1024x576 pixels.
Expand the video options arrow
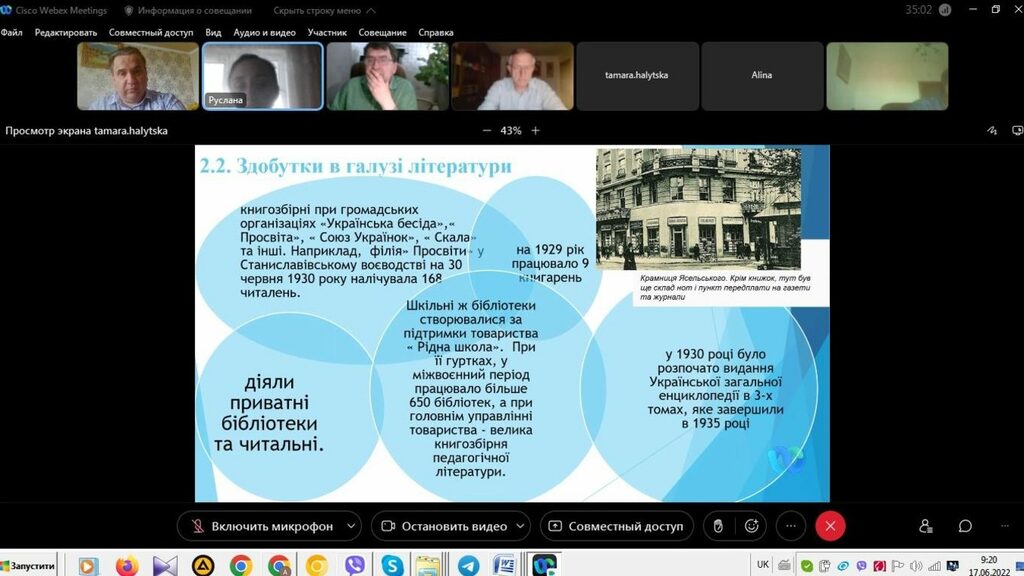pyautogui.click(x=524, y=526)
